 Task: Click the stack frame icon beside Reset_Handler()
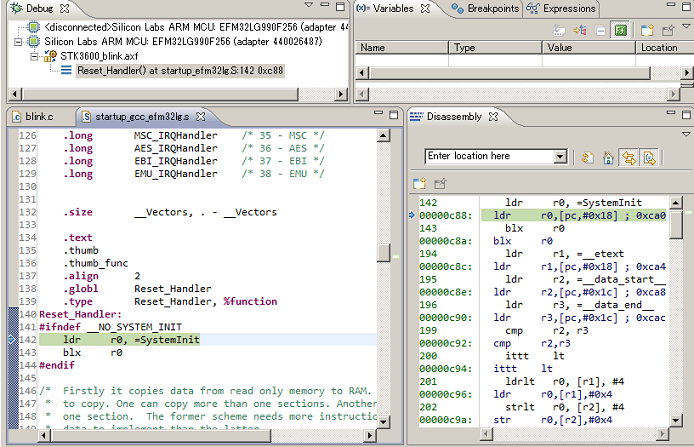tap(66, 70)
